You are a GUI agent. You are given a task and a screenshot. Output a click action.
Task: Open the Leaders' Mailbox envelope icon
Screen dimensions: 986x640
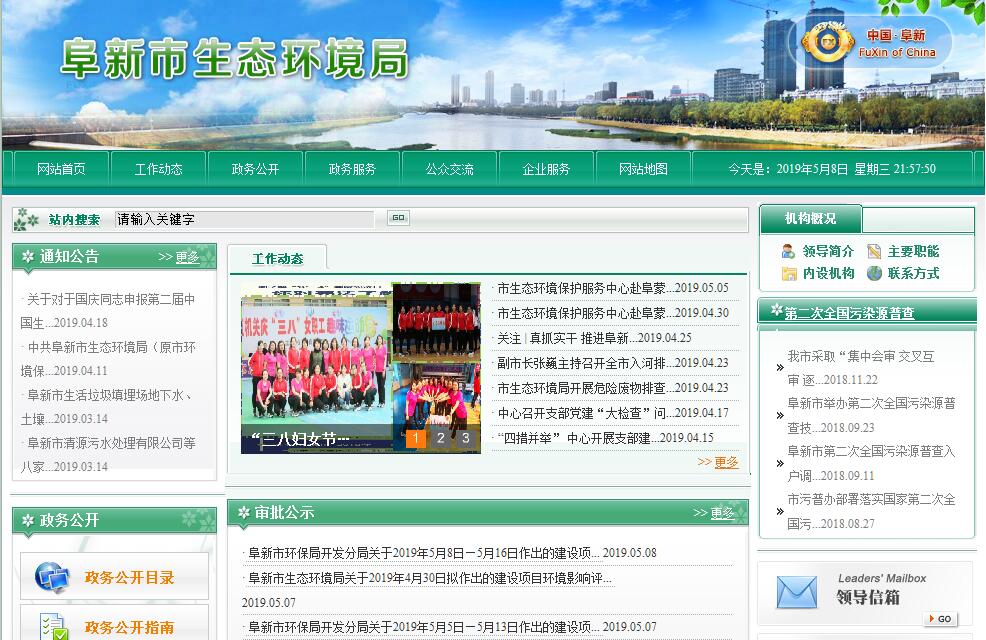coord(796,592)
